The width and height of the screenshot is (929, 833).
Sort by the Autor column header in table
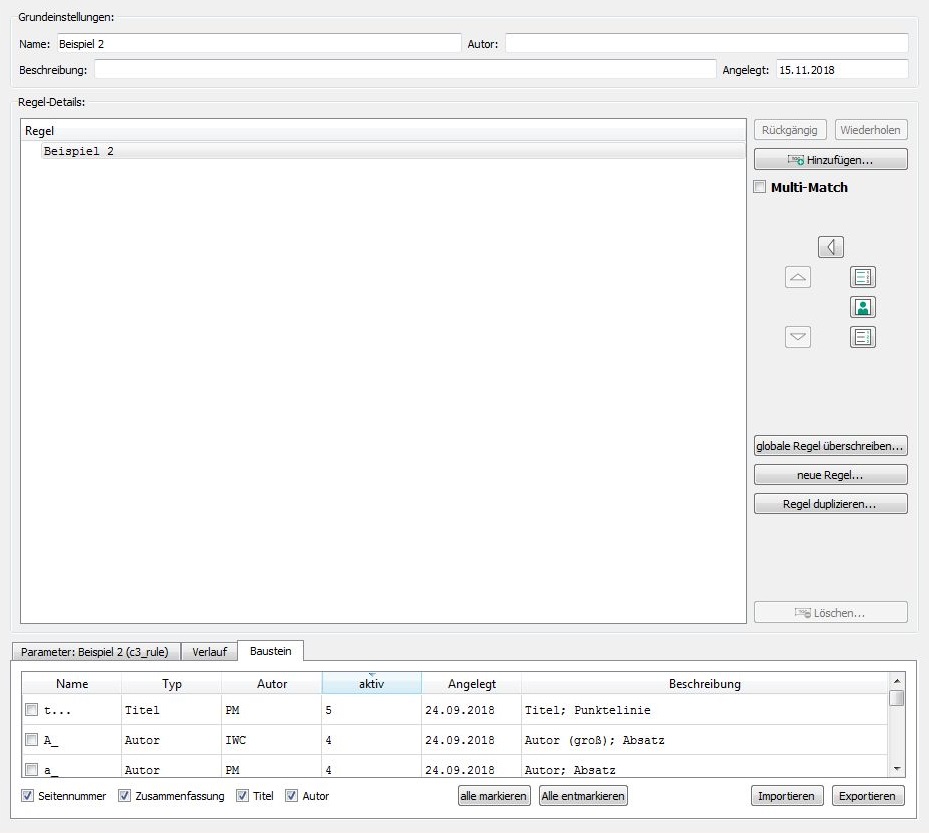coord(272,683)
